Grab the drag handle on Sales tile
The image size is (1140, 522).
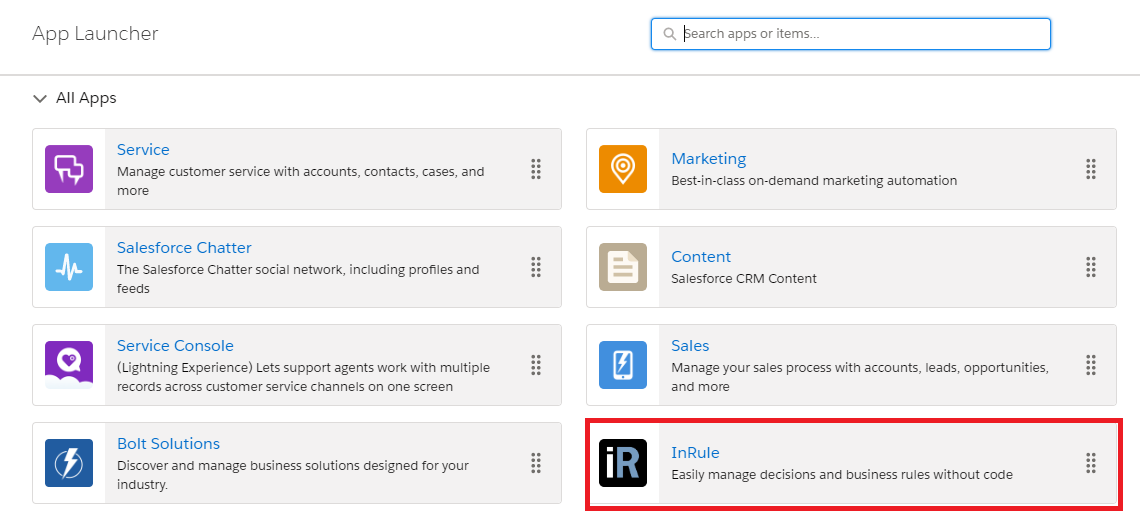1091,365
